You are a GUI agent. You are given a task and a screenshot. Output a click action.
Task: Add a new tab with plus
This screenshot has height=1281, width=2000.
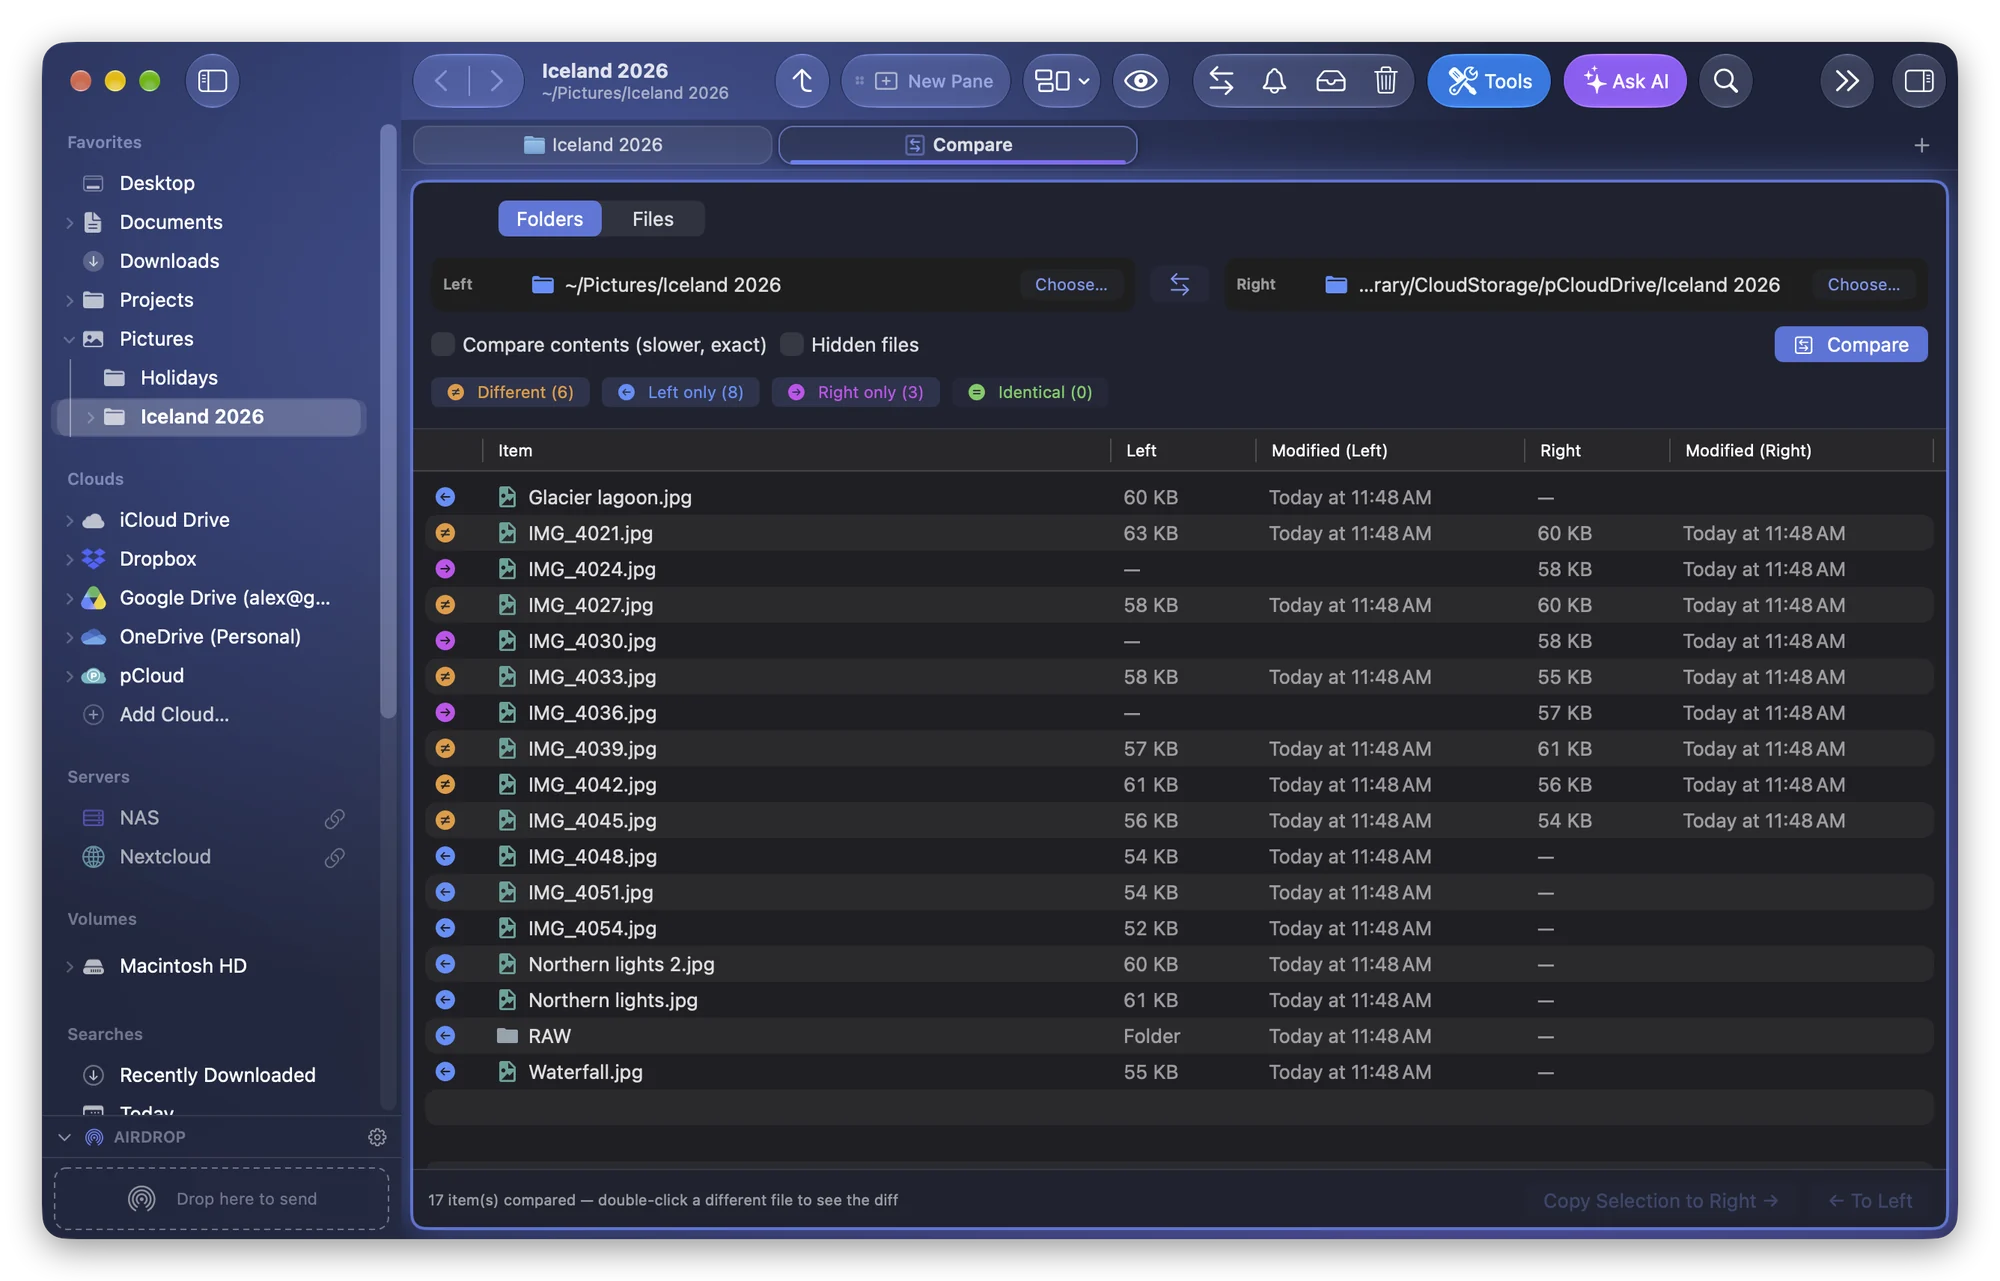click(1921, 146)
